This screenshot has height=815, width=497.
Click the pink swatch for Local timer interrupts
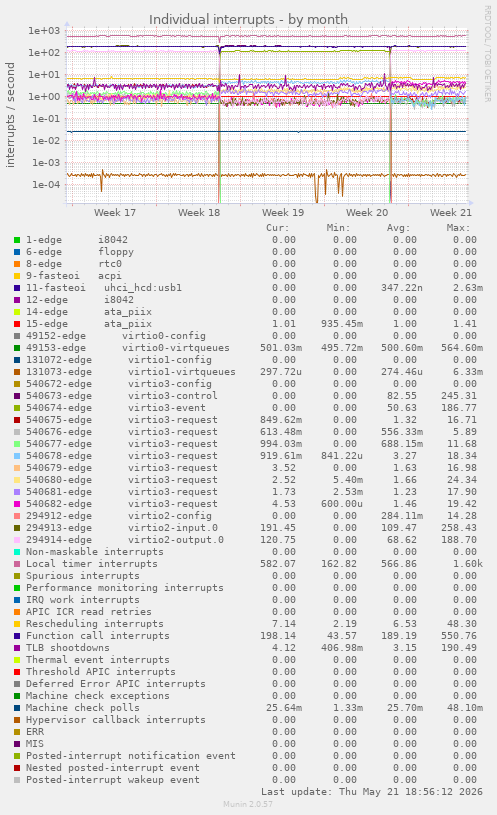(17, 564)
